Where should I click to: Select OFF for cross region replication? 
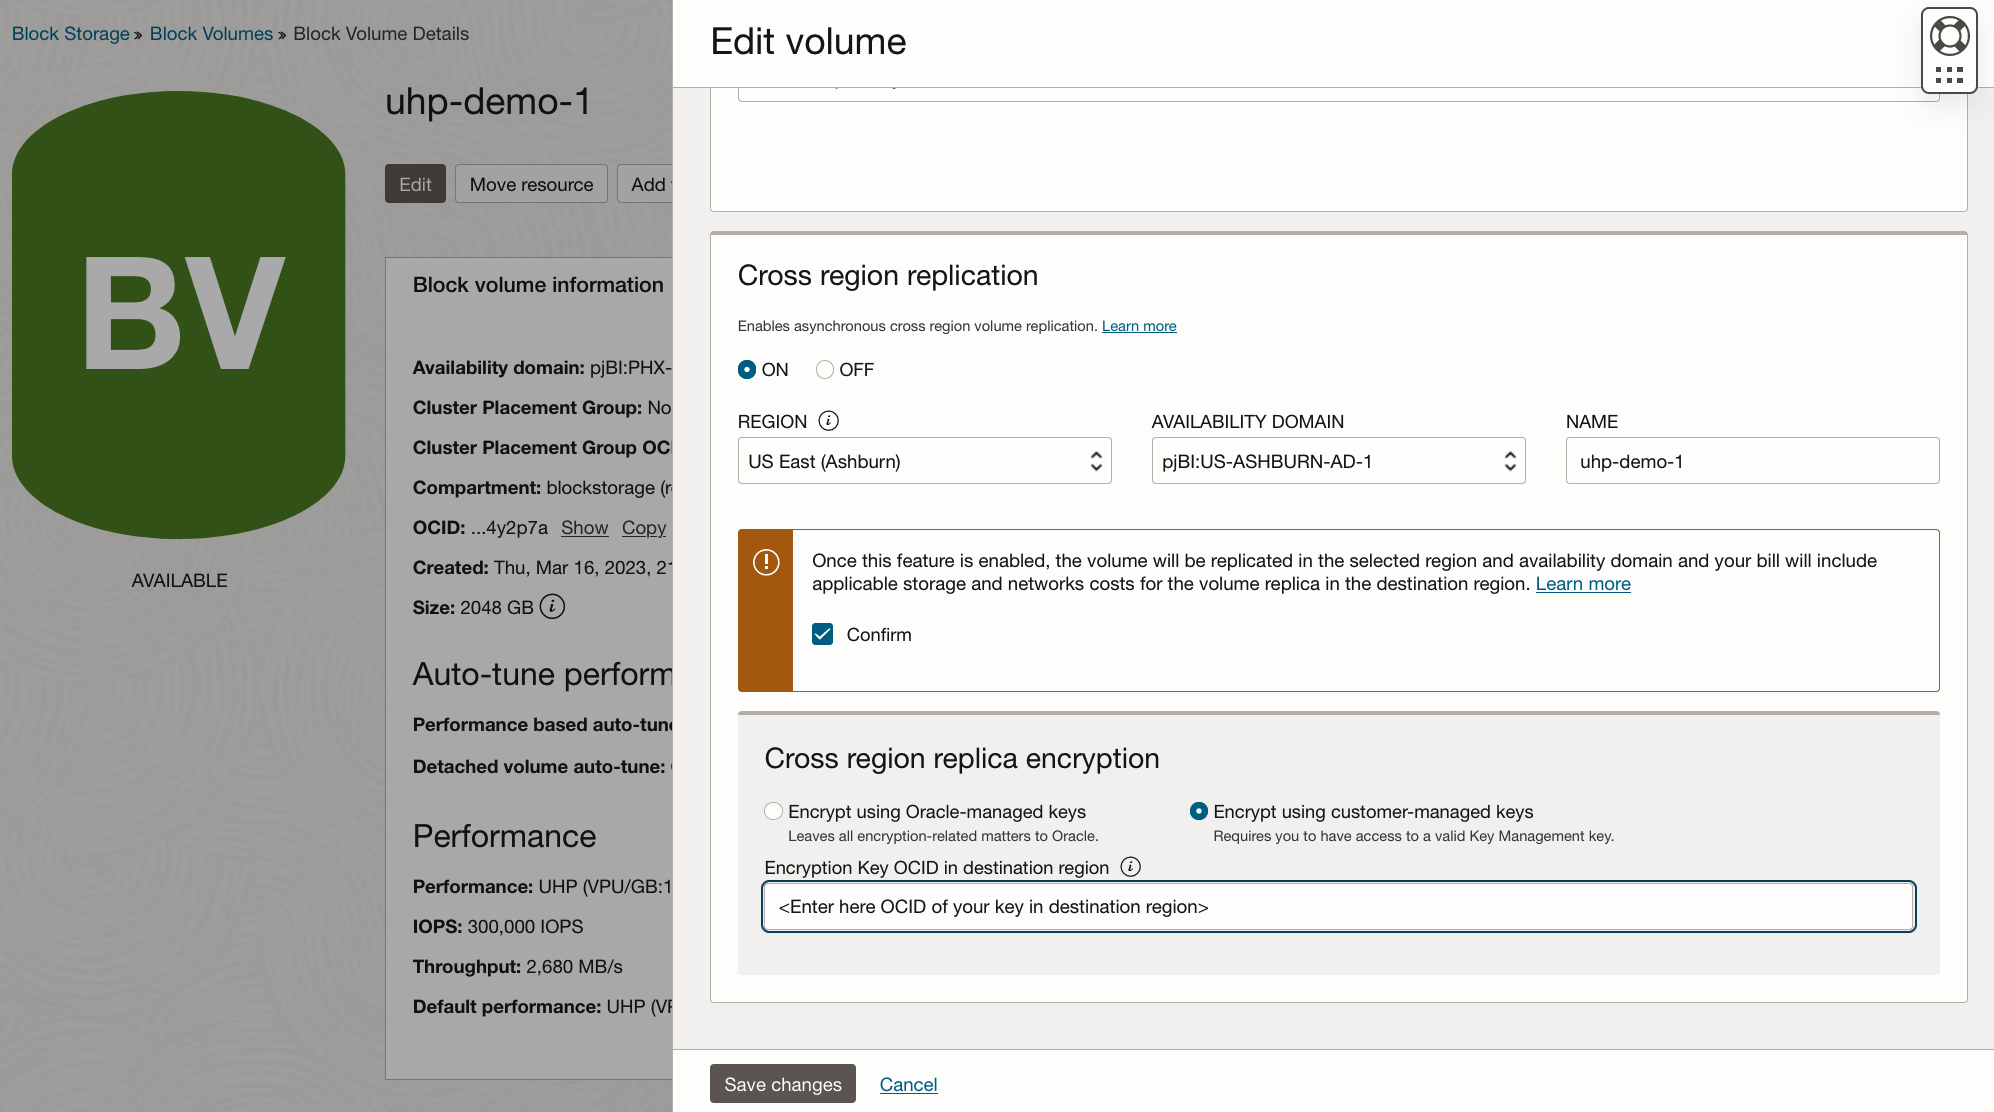click(824, 369)
